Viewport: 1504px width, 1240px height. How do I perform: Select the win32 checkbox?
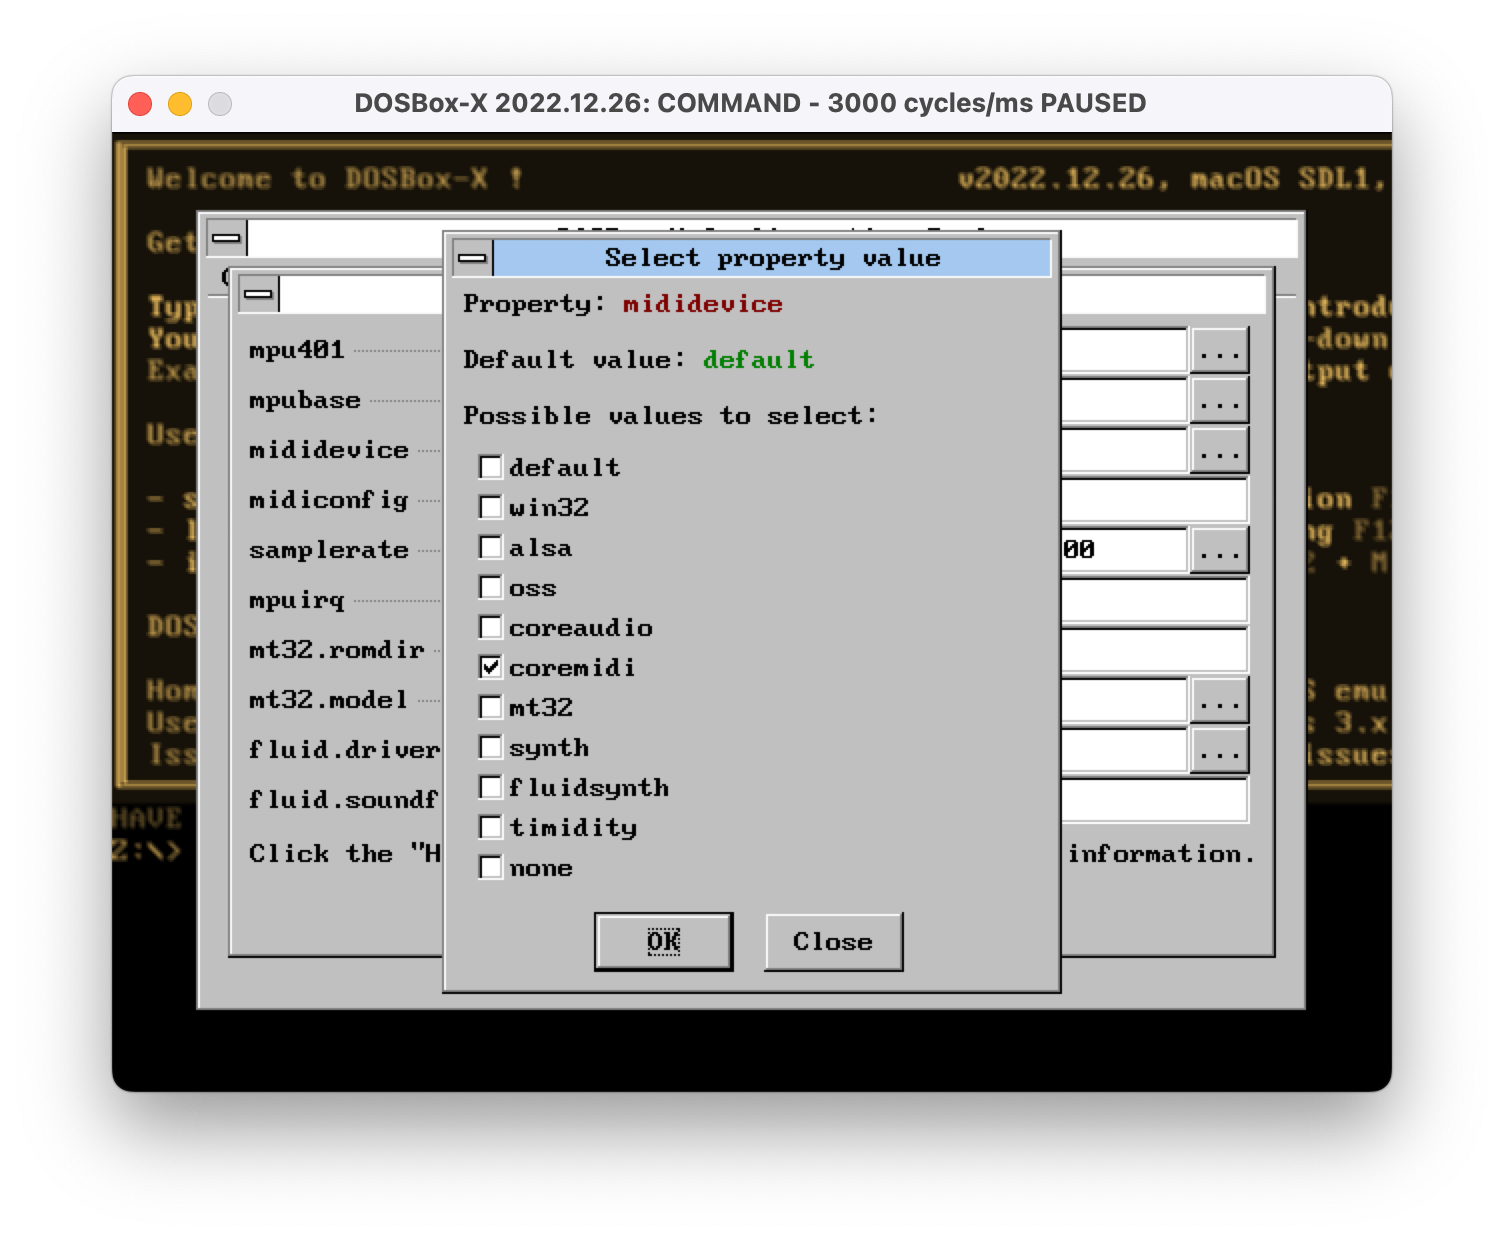[x=490, y=507]
